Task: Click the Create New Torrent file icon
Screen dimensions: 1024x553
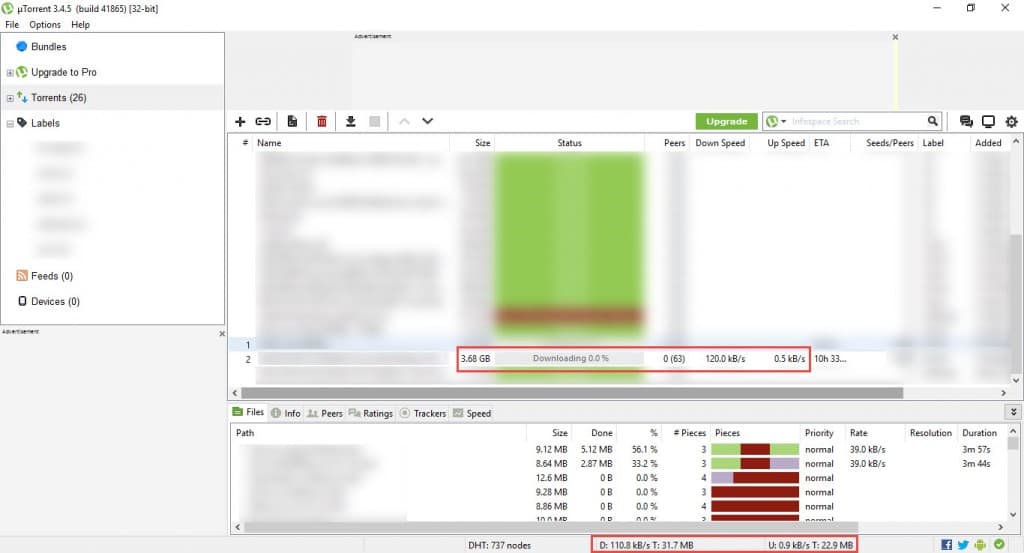Action: point(292,121)
